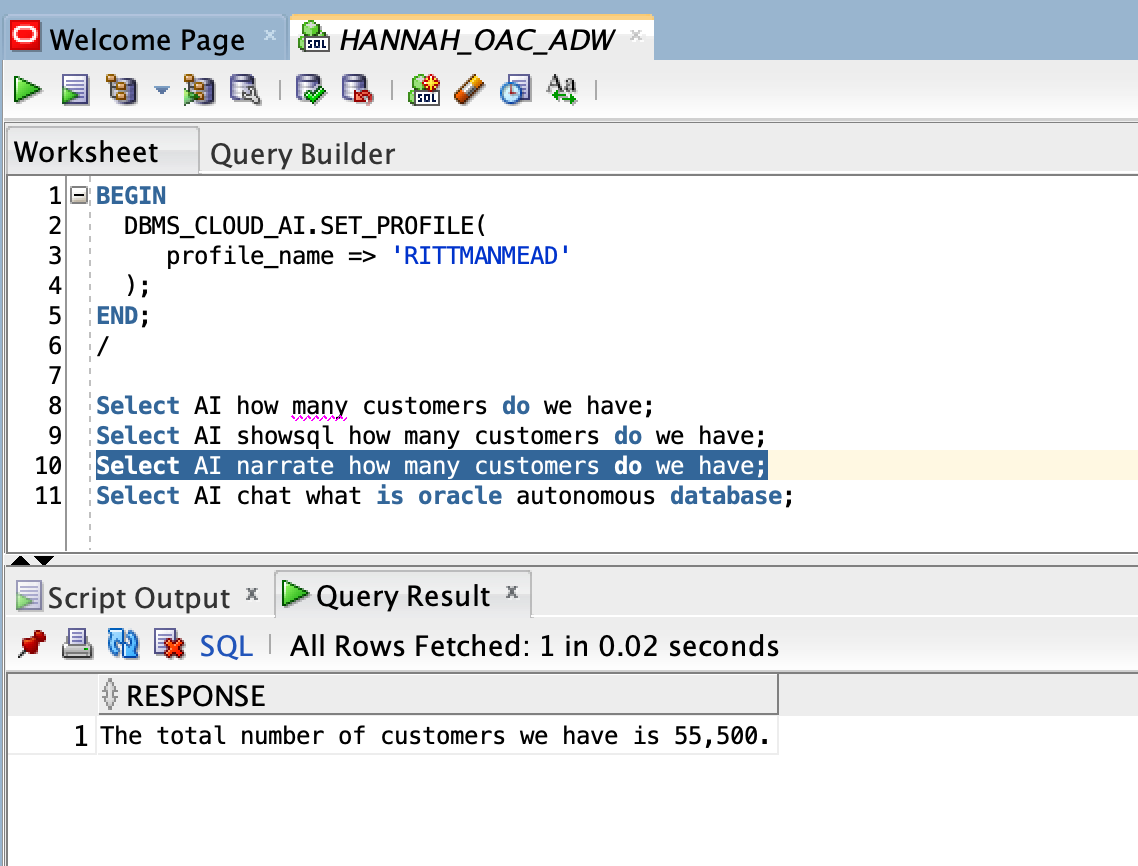Open an unshared SQL worksheet

point(424,90)
